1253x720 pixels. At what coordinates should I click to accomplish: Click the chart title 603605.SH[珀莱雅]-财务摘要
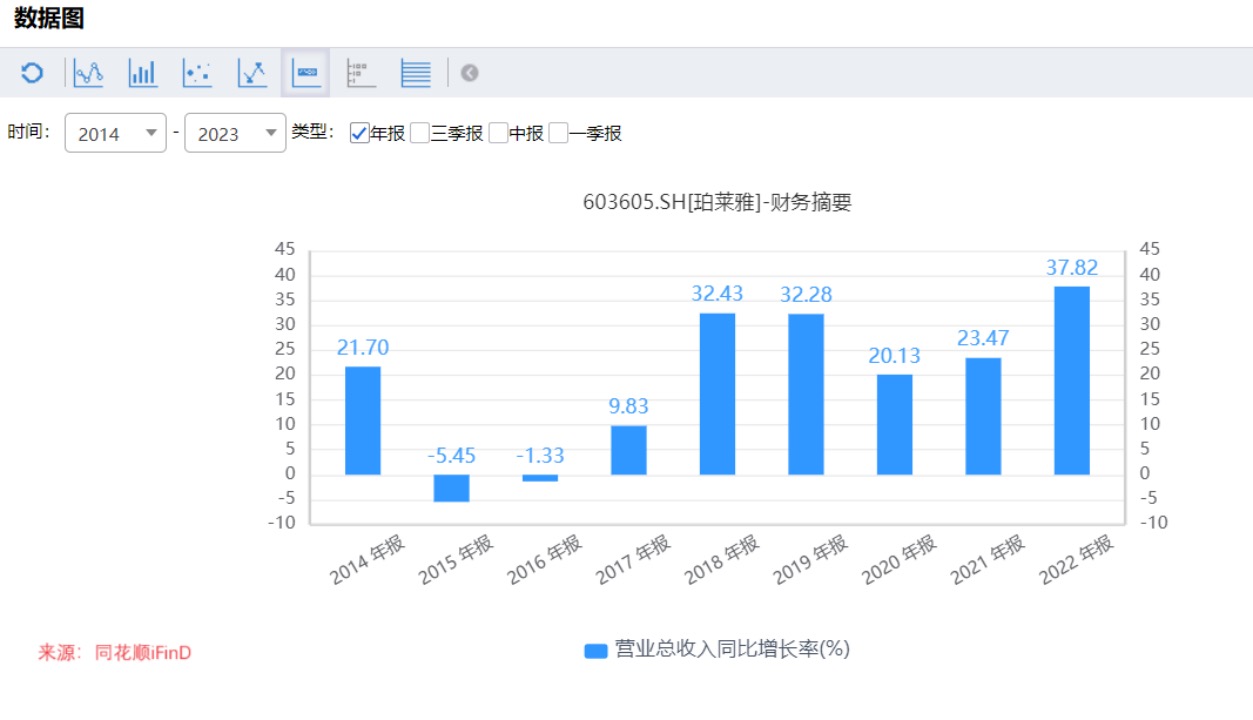[717, 202]
